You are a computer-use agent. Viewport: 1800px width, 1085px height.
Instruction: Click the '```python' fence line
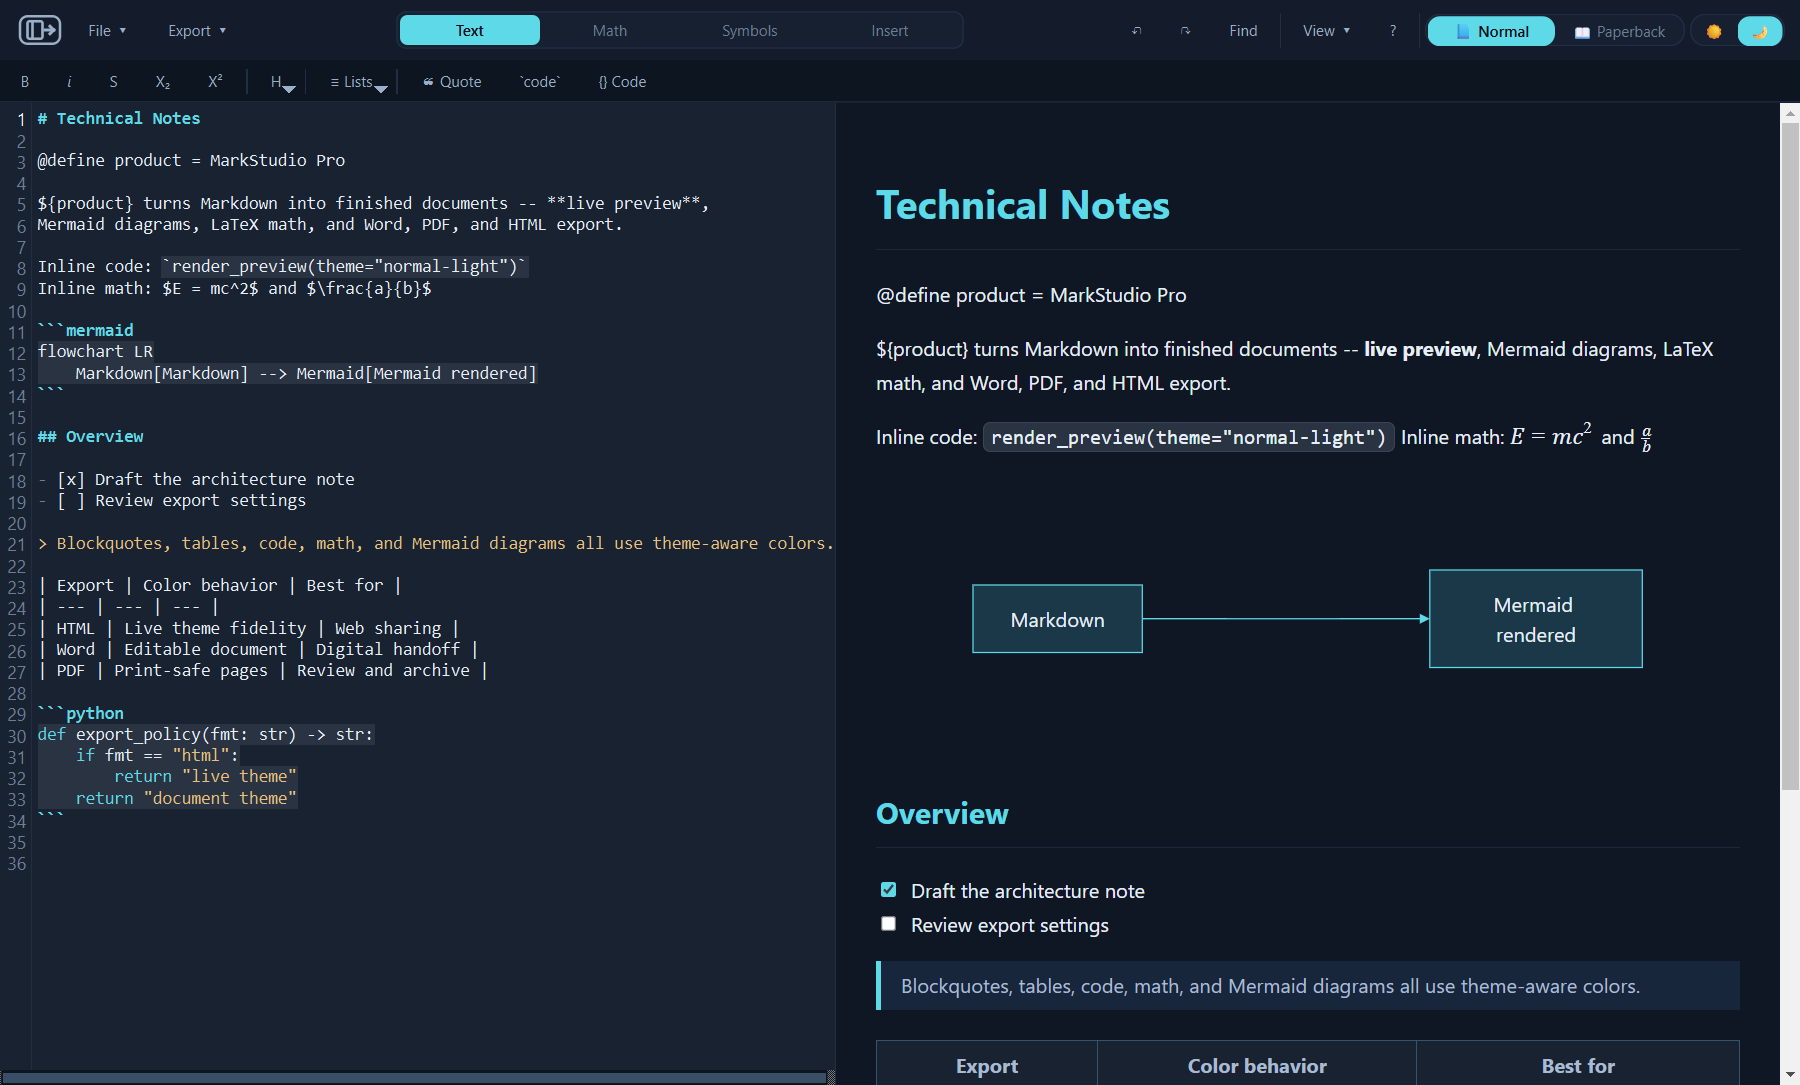(x=81, y=713)
